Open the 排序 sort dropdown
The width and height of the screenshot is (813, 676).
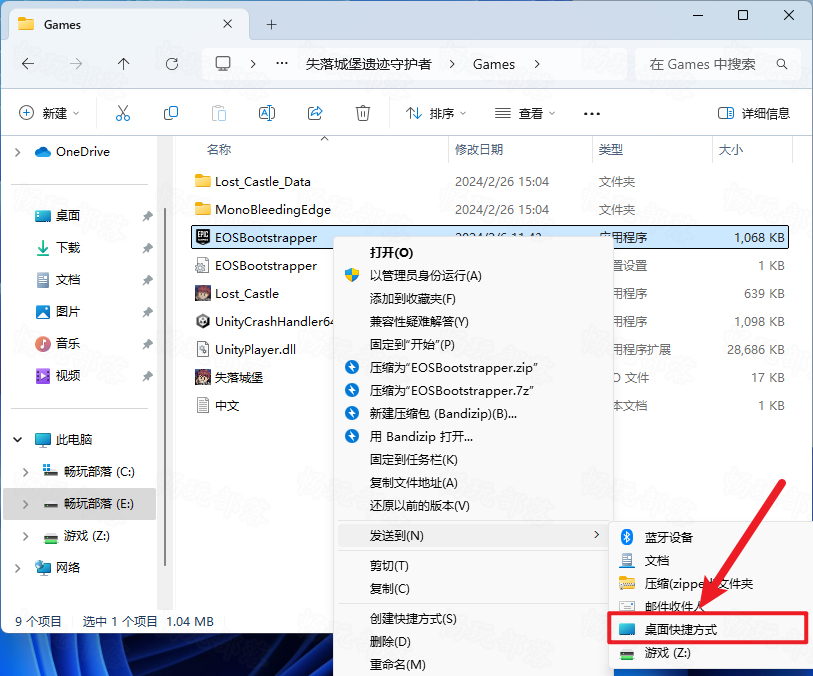[436, 113]
